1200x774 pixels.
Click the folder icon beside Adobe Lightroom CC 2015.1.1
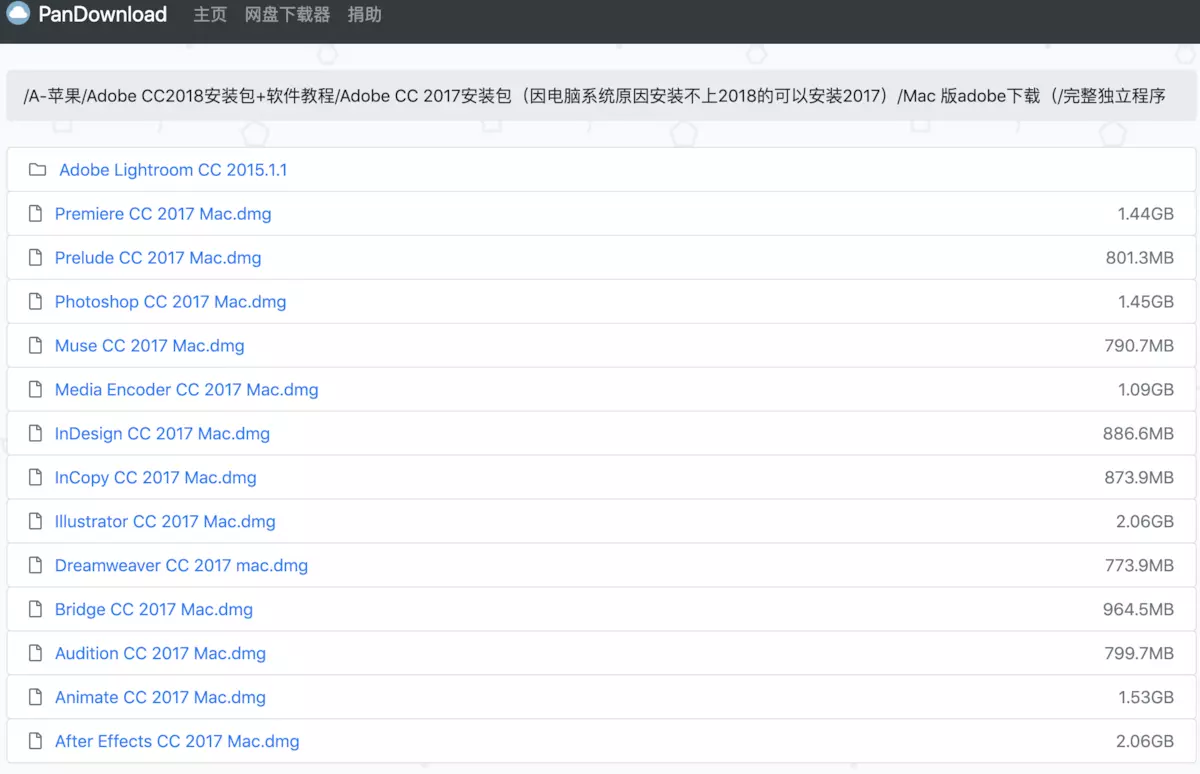coord(38,170)
